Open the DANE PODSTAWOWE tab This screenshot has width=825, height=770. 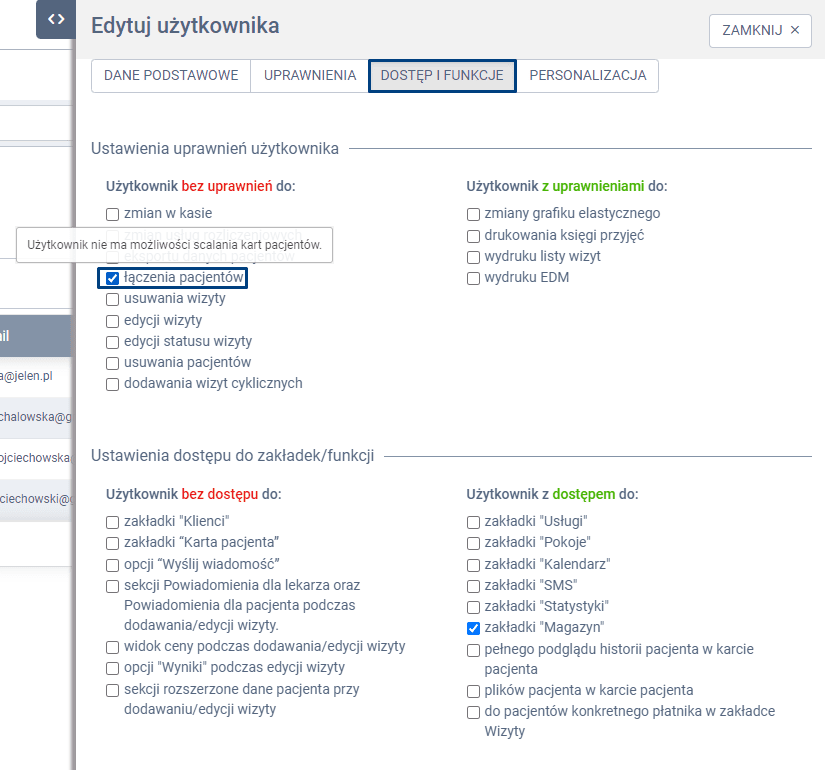171,75
